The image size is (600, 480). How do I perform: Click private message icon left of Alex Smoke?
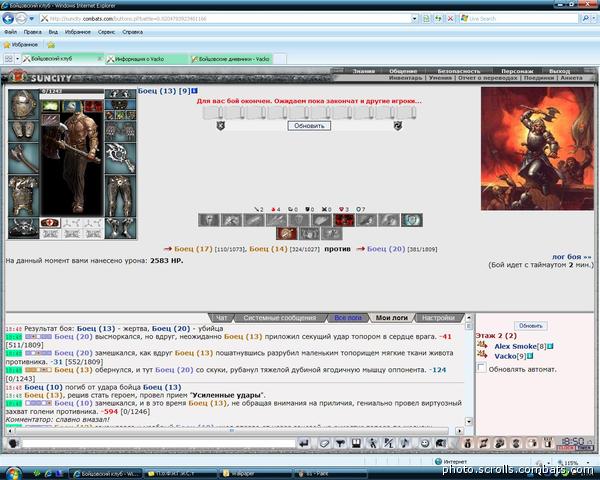(482, 346)
